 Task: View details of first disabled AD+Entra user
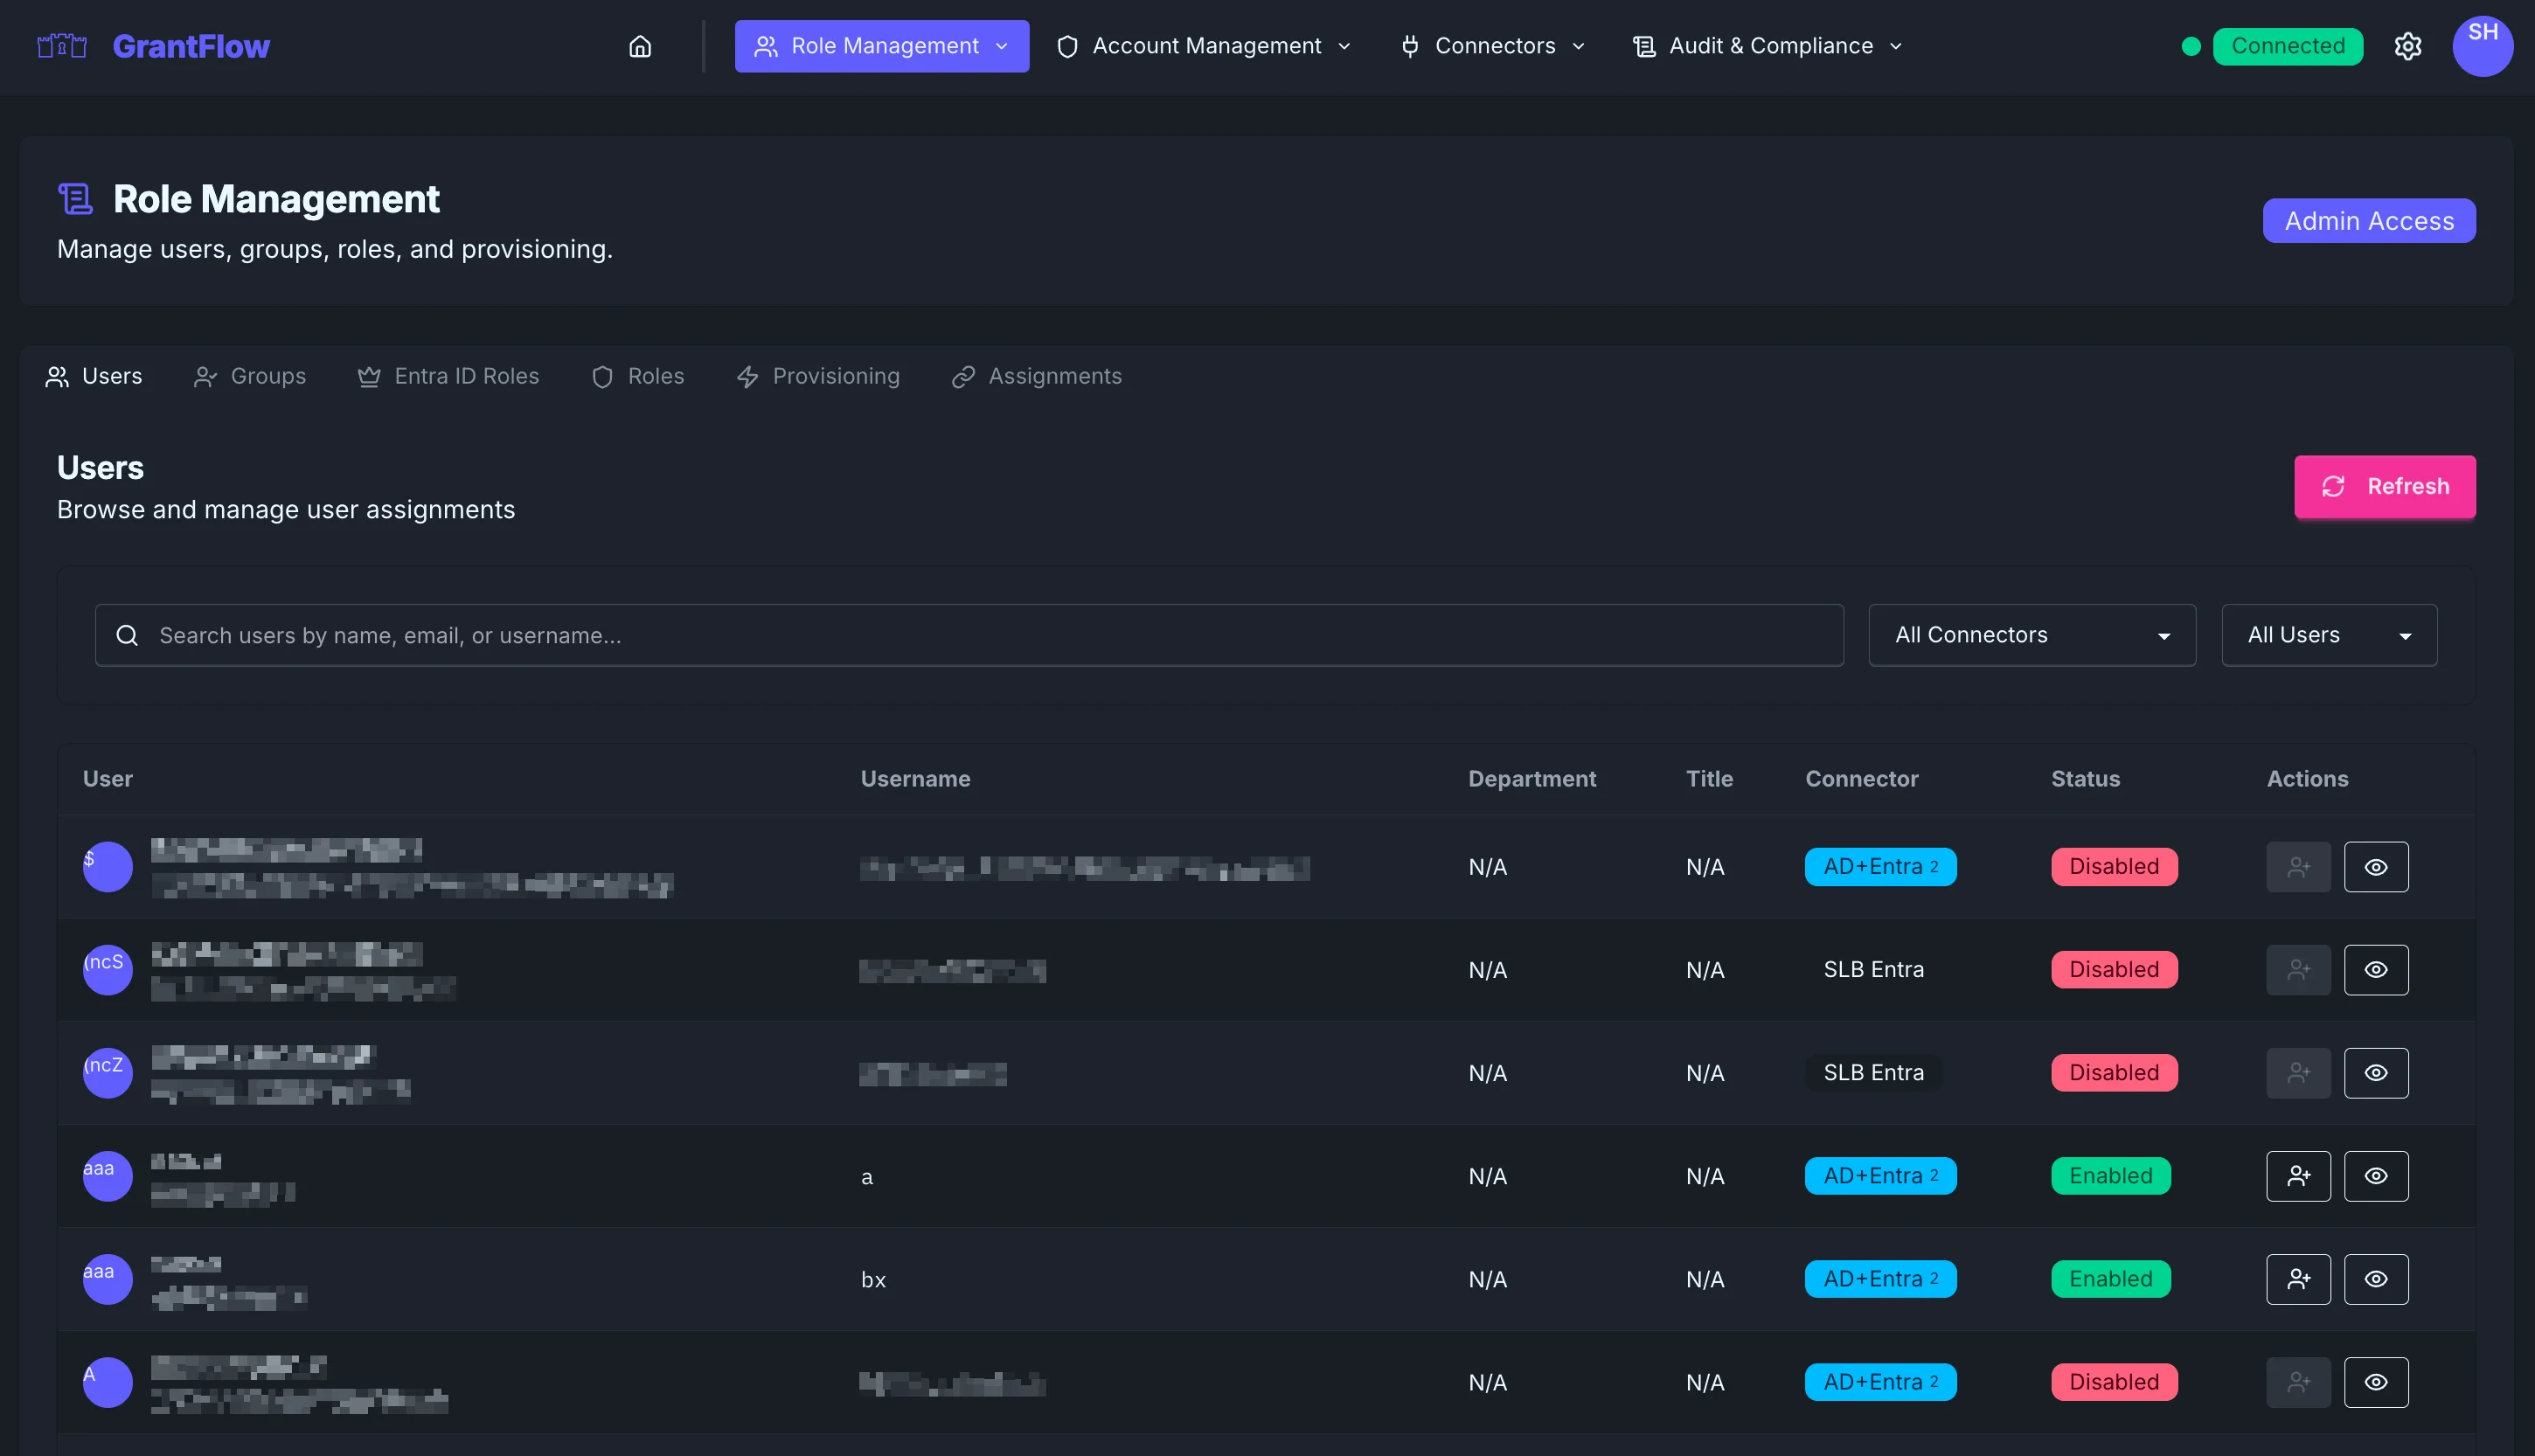(x=2375, y=867)
